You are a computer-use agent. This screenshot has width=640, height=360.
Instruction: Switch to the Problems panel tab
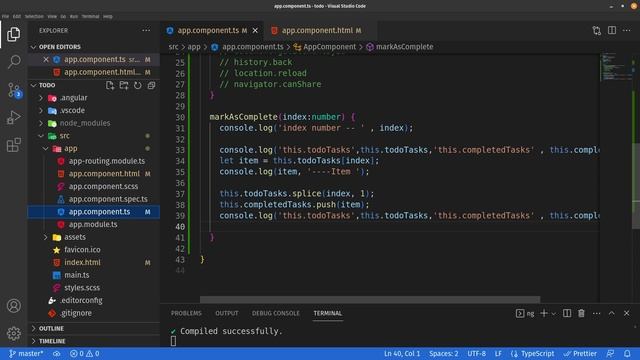click(x=186, y=313)
